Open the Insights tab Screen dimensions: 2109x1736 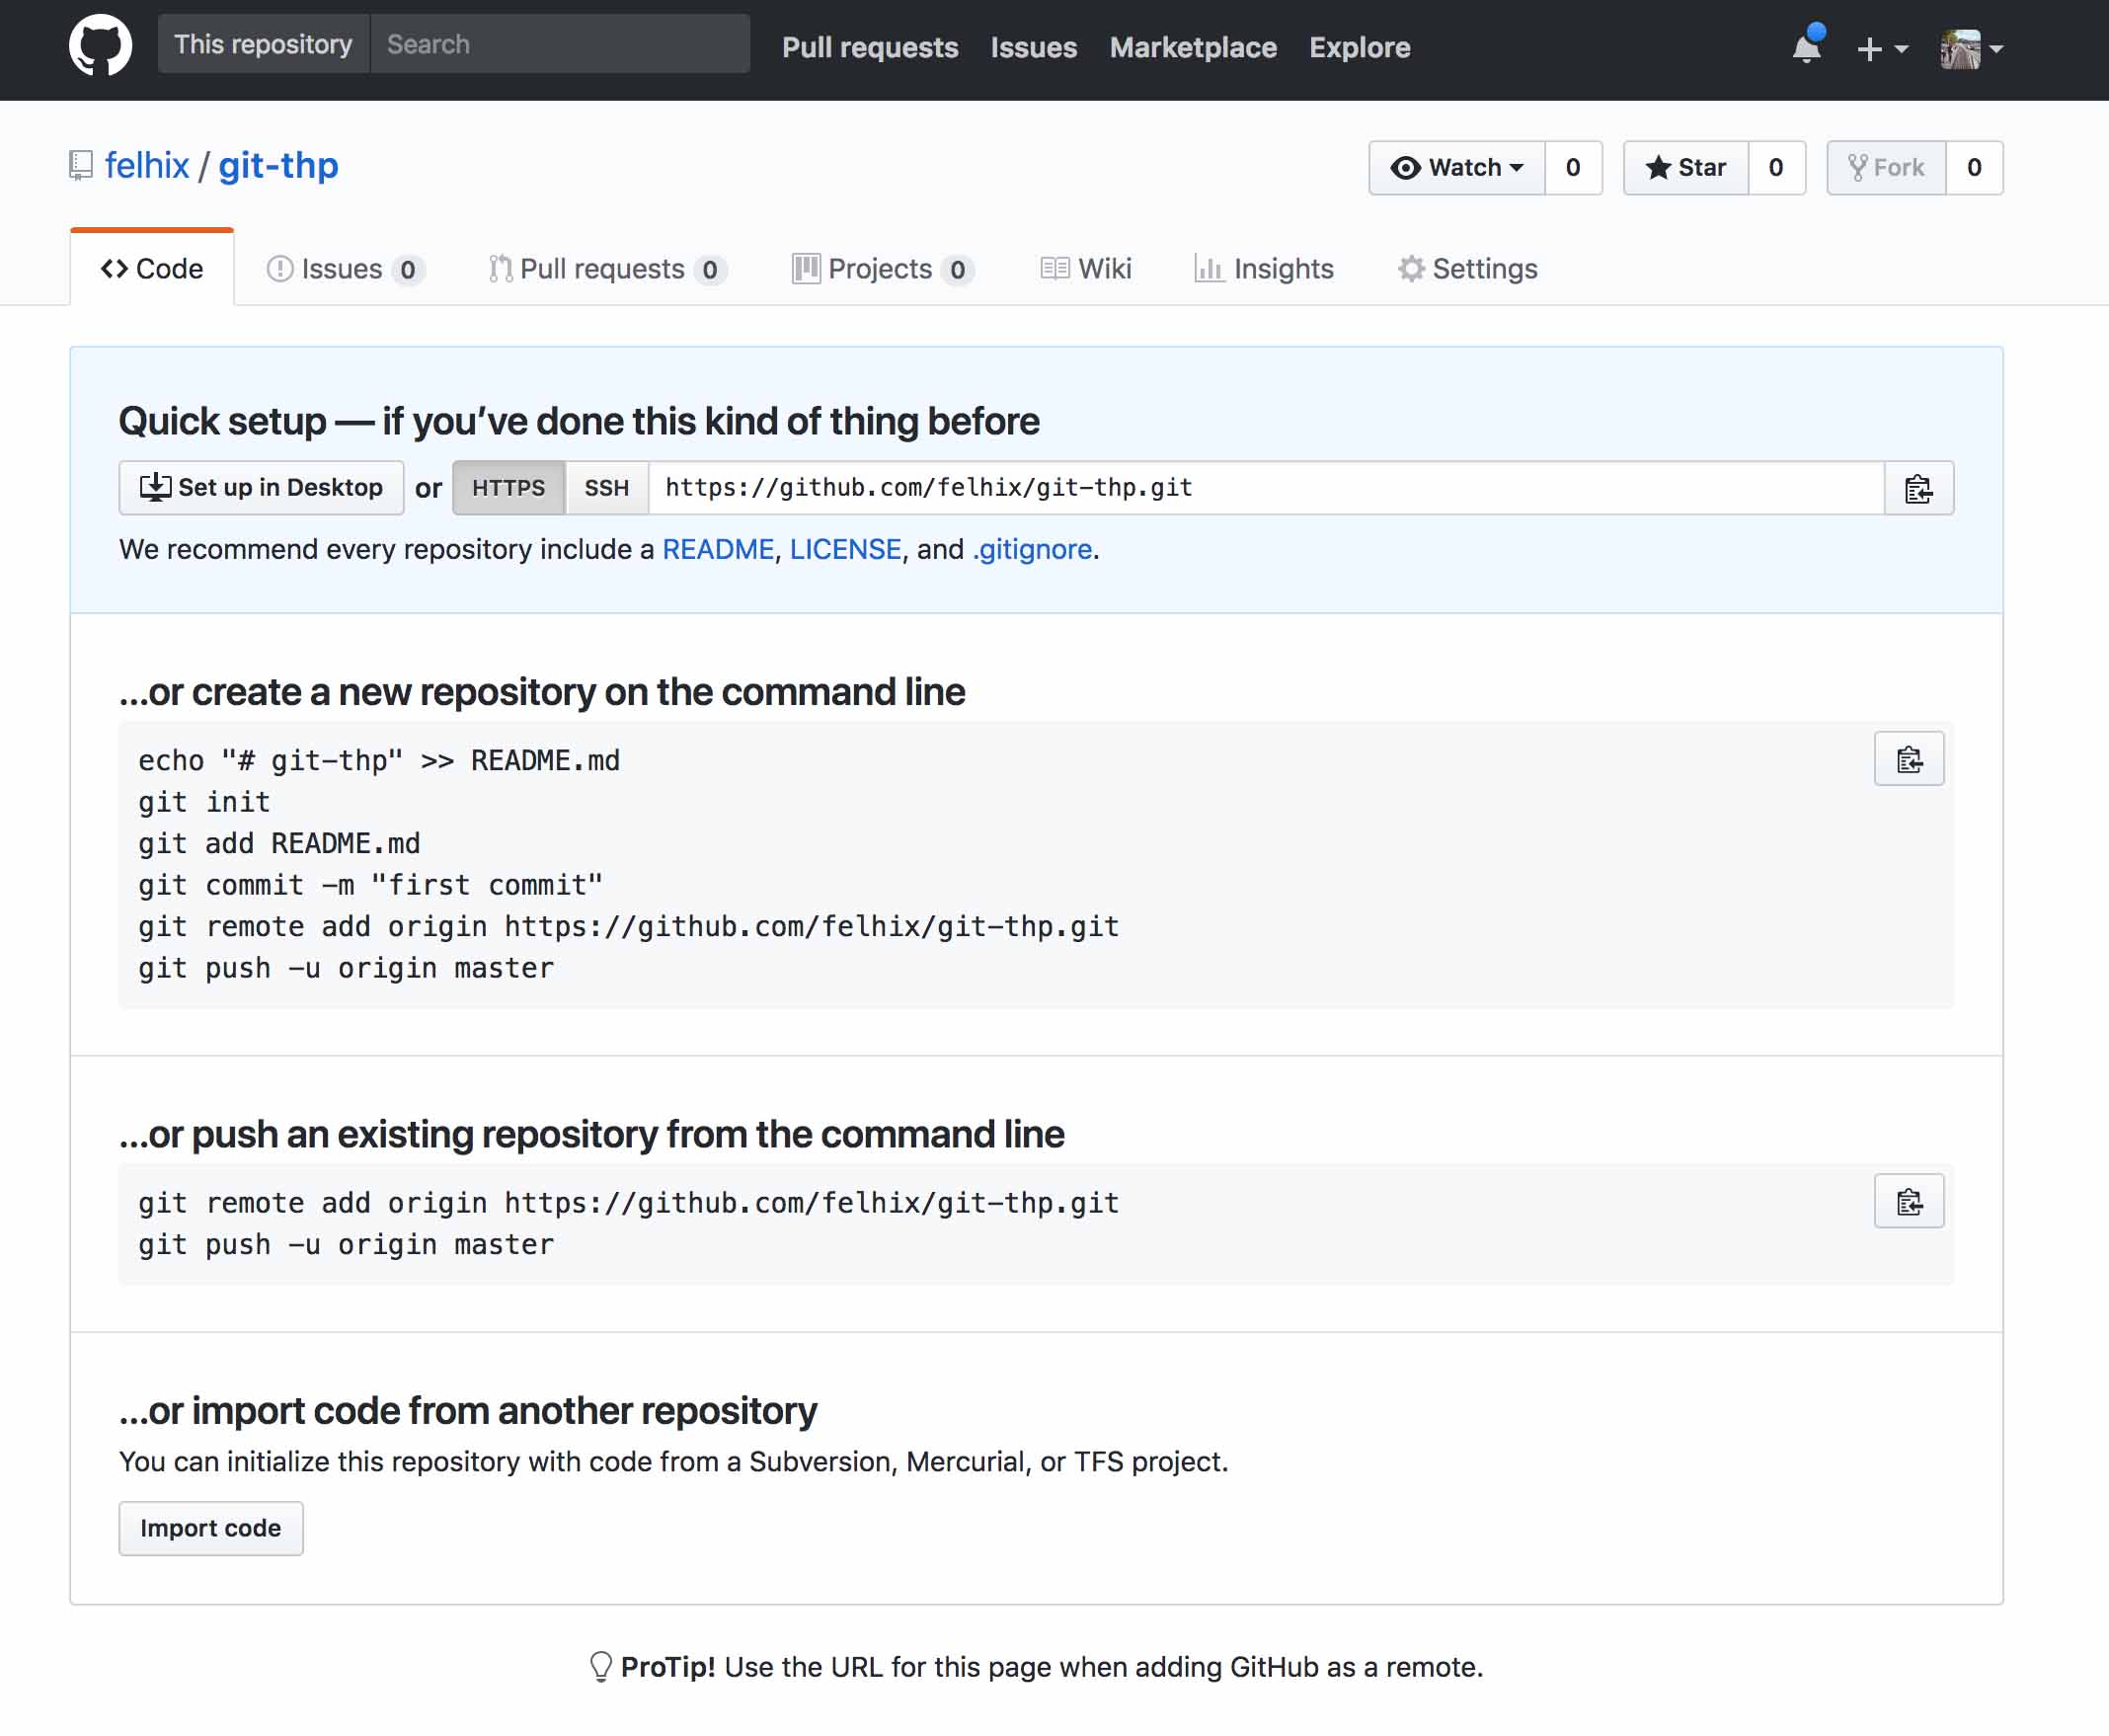pos(1264,268)
